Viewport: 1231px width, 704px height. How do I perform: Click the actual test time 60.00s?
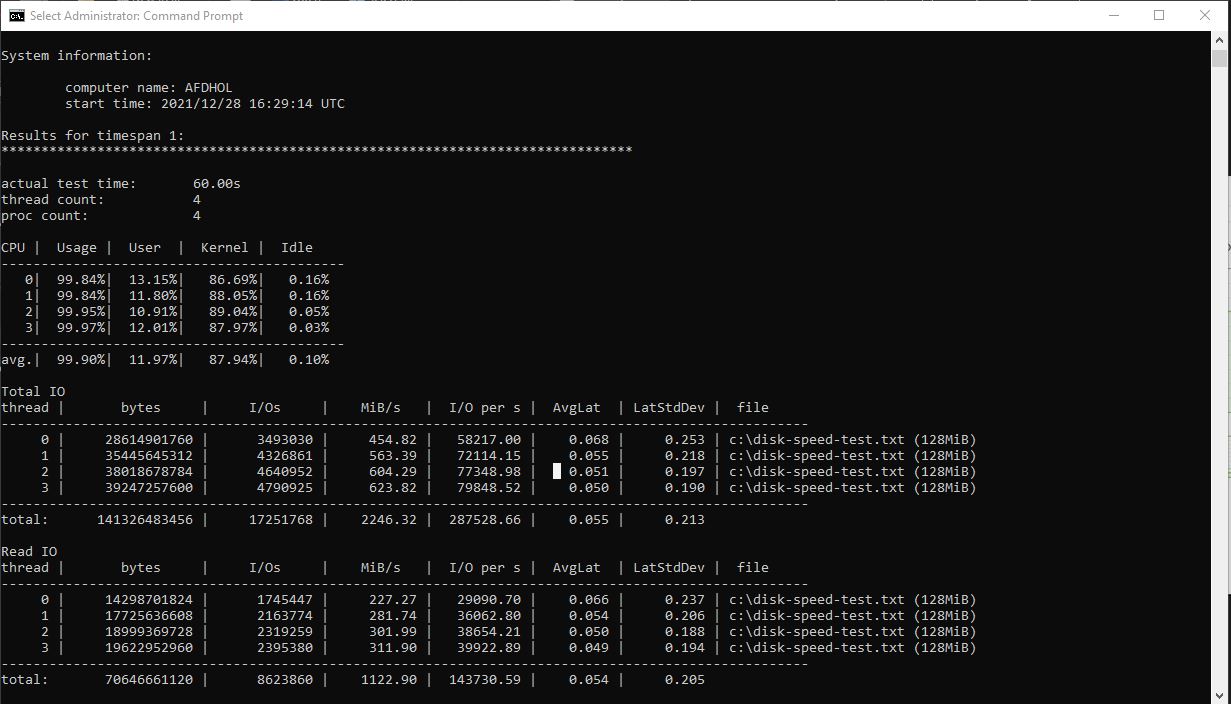pos(217,183)
